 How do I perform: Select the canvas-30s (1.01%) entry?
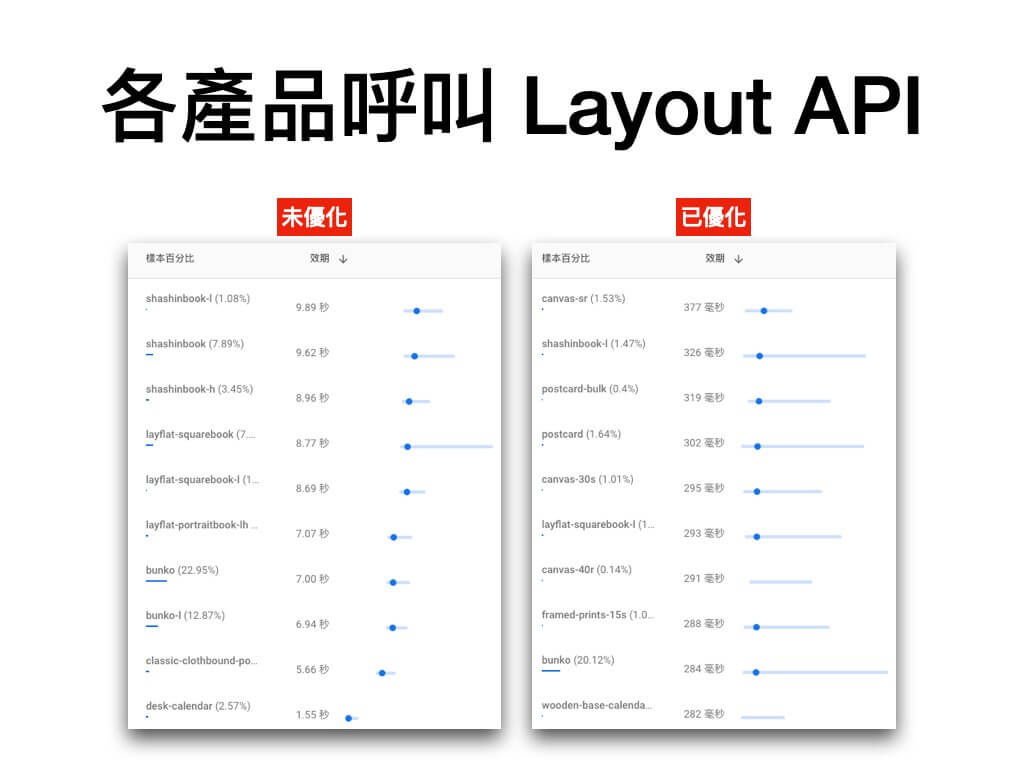coord(587,479)
